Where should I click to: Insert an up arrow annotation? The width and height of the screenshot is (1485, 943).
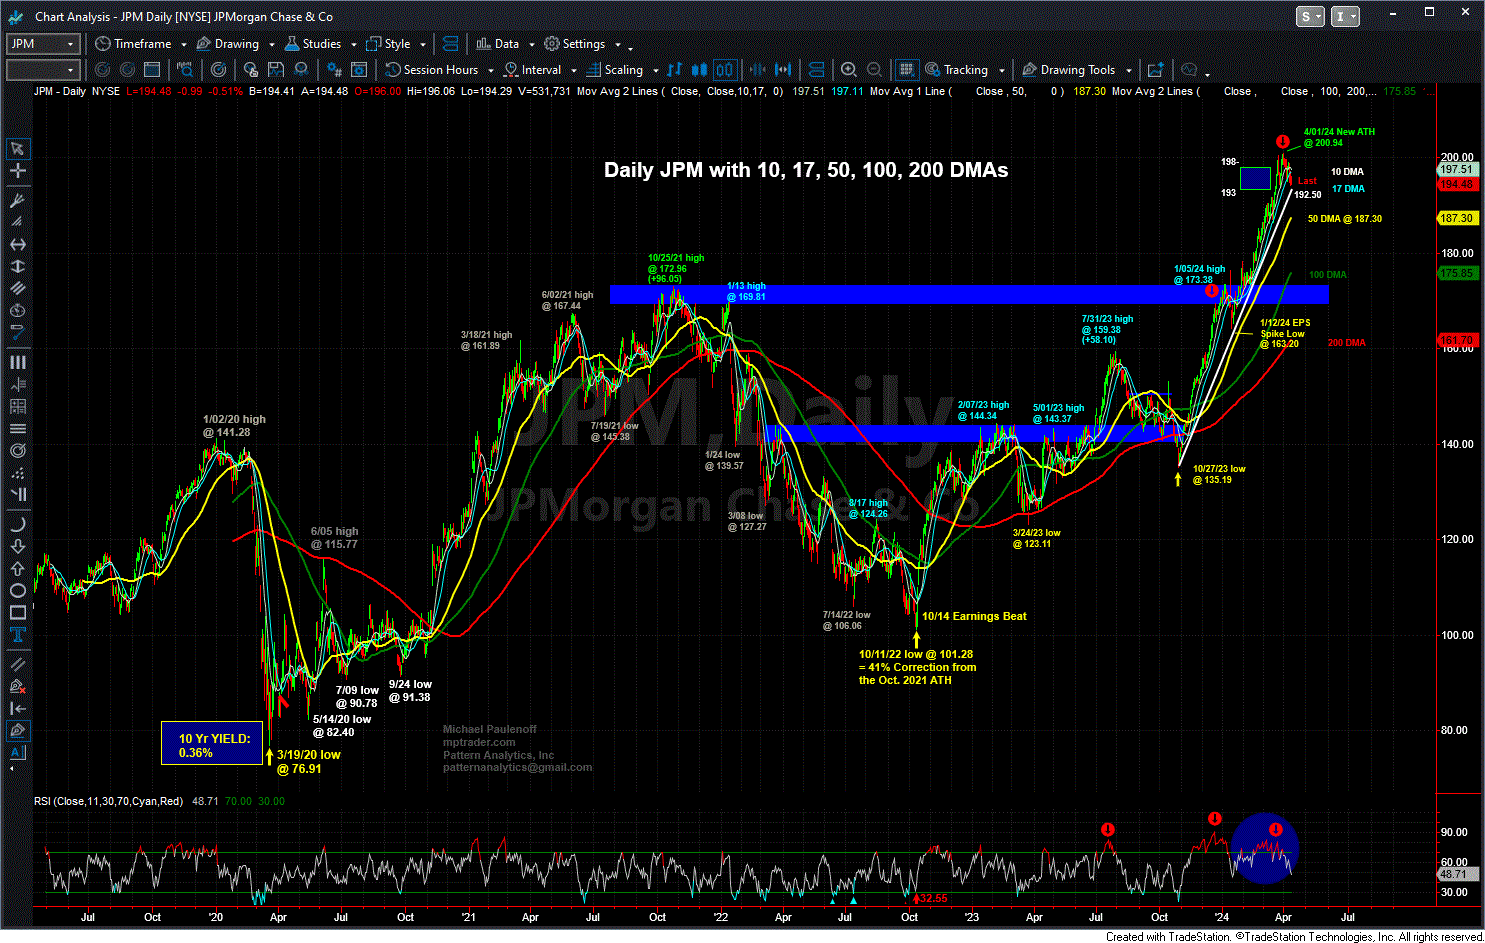[x=17, y=568]
